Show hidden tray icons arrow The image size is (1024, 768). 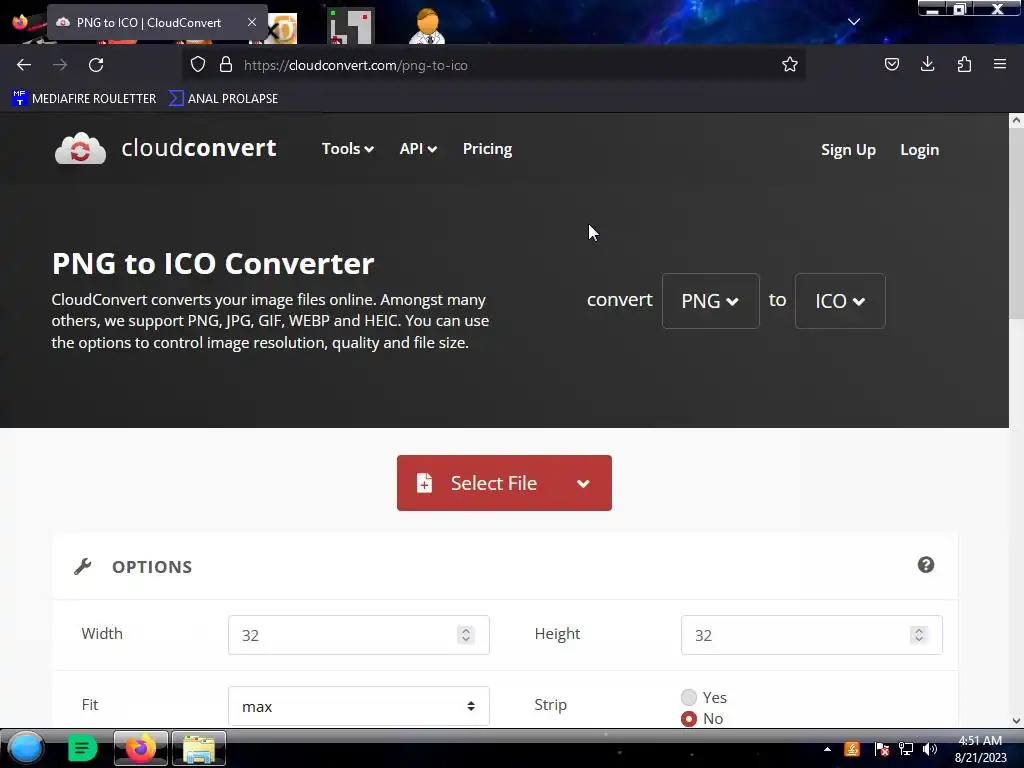[x=827, y=749]
